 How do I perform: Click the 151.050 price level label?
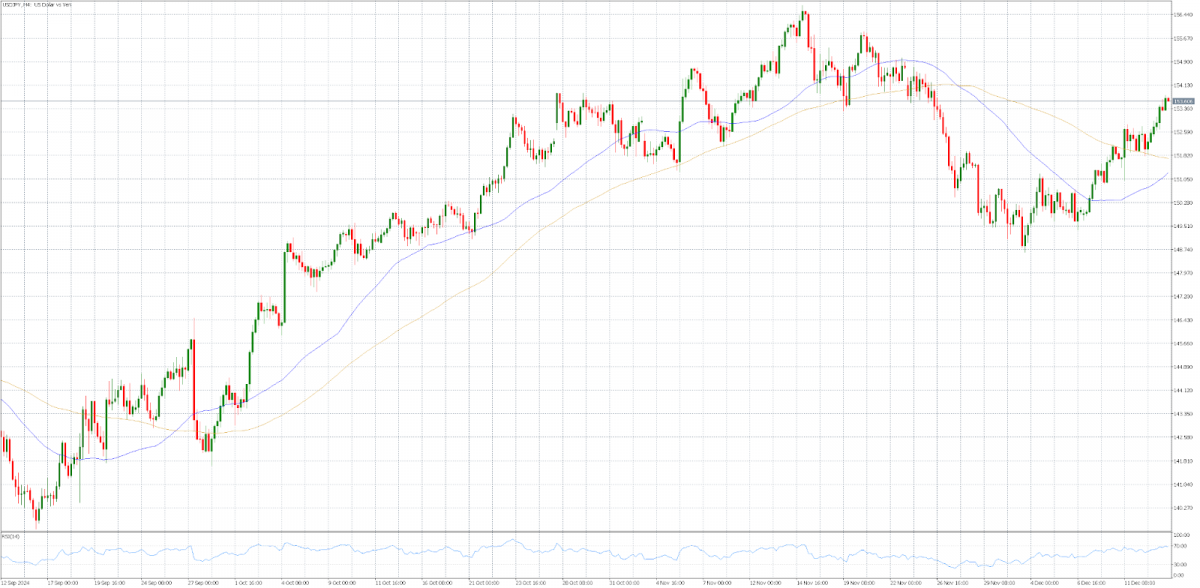(x=1181, y=179)
